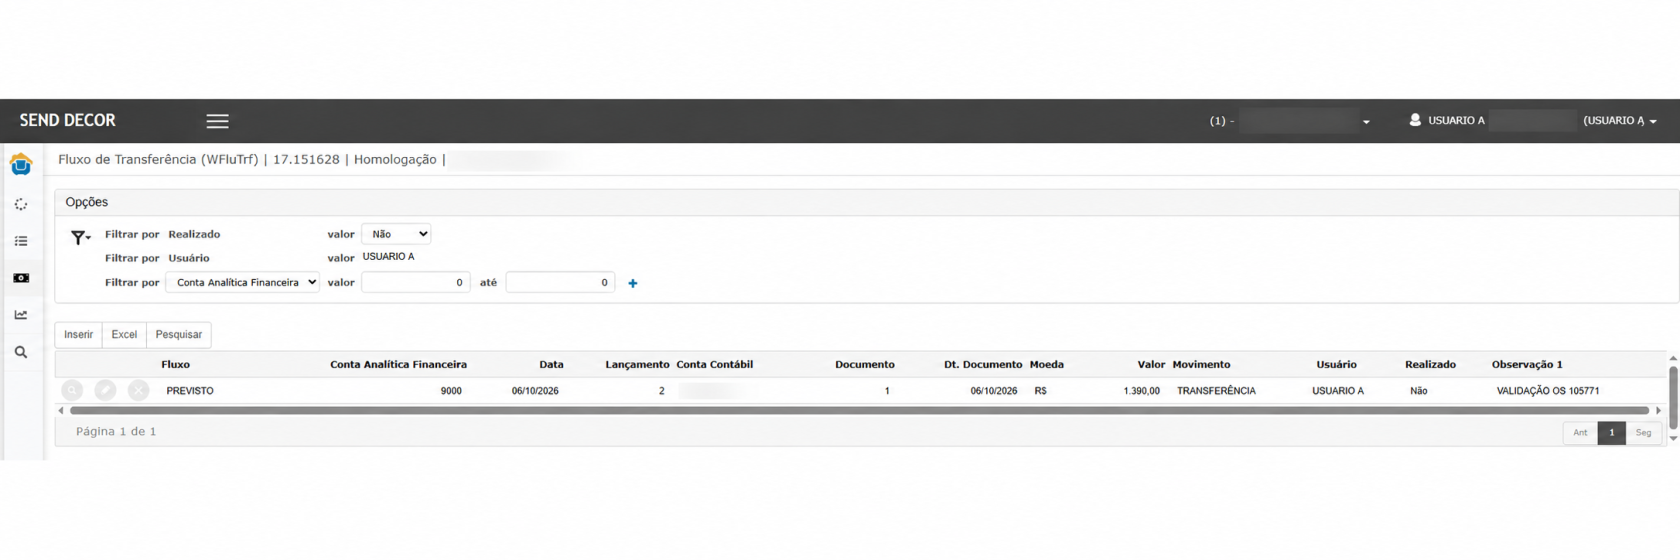Click the user avatar icon beside USUARIO A
Image resolution: width=1680 pixels, height=560 pixels.
click(1415, 120)
